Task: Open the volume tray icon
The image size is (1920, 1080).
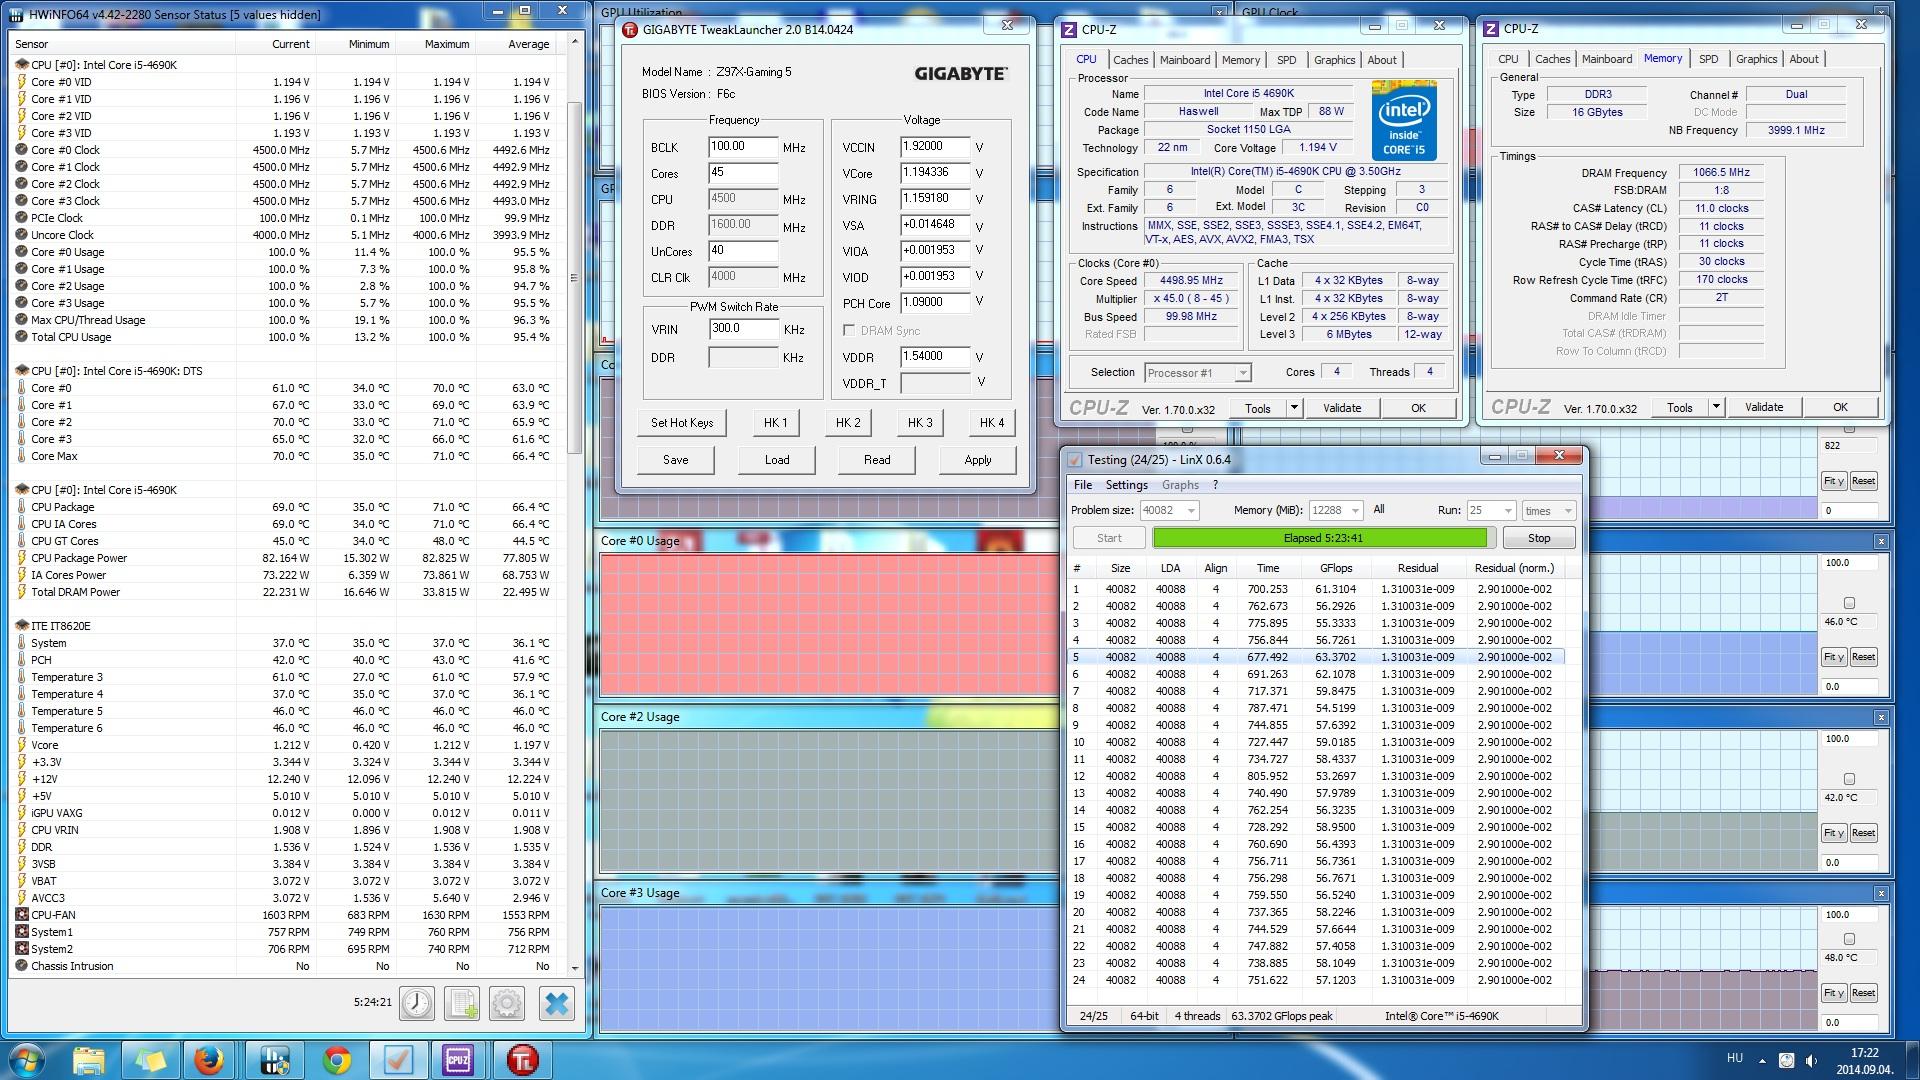Action: (x=1811, y=1060)
